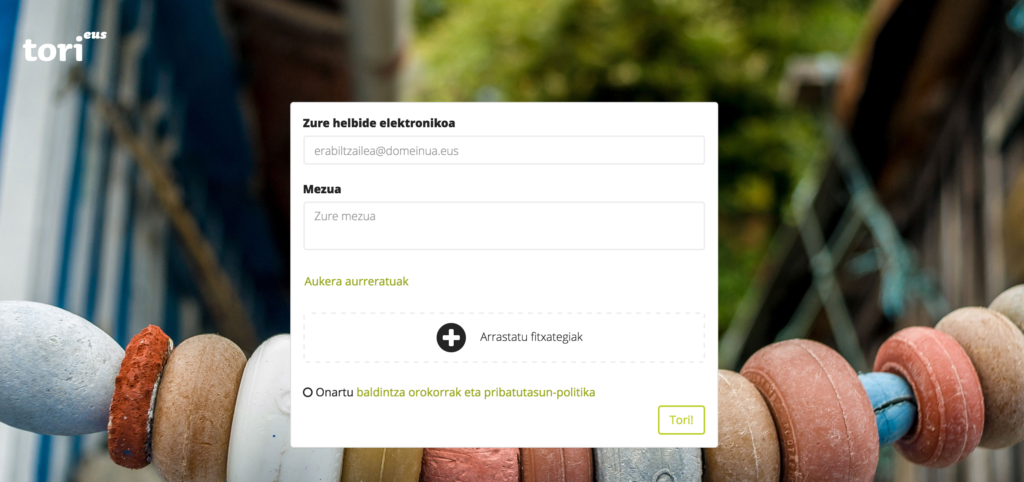1024x482 pixels.
Task: Click the dashed file drop zone
Action: [x=504, y=338]
